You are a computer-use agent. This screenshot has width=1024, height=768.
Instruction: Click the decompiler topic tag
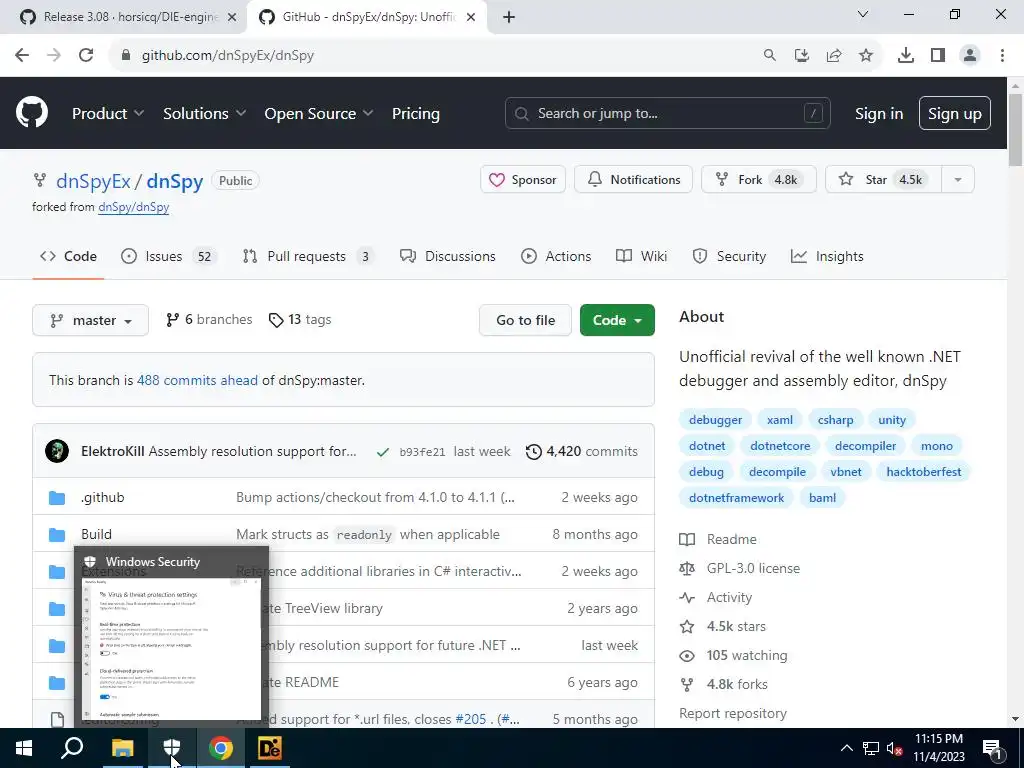pos(865,446)
